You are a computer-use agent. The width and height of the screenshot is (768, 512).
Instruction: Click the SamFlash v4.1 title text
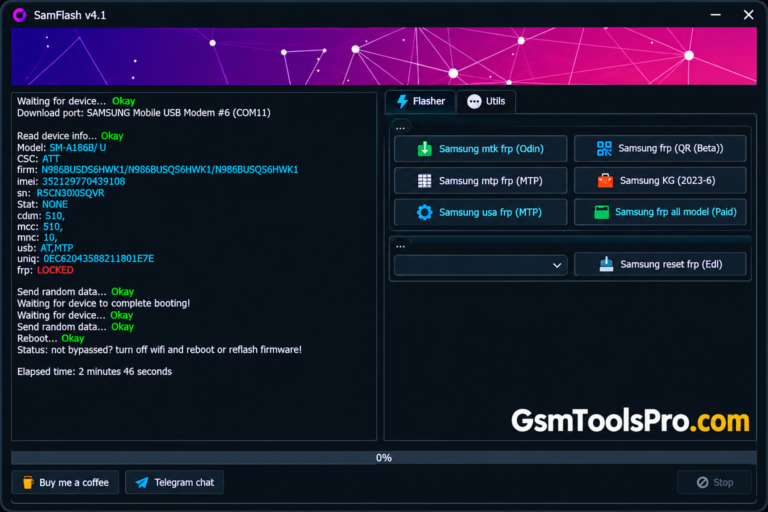(70, 15)
